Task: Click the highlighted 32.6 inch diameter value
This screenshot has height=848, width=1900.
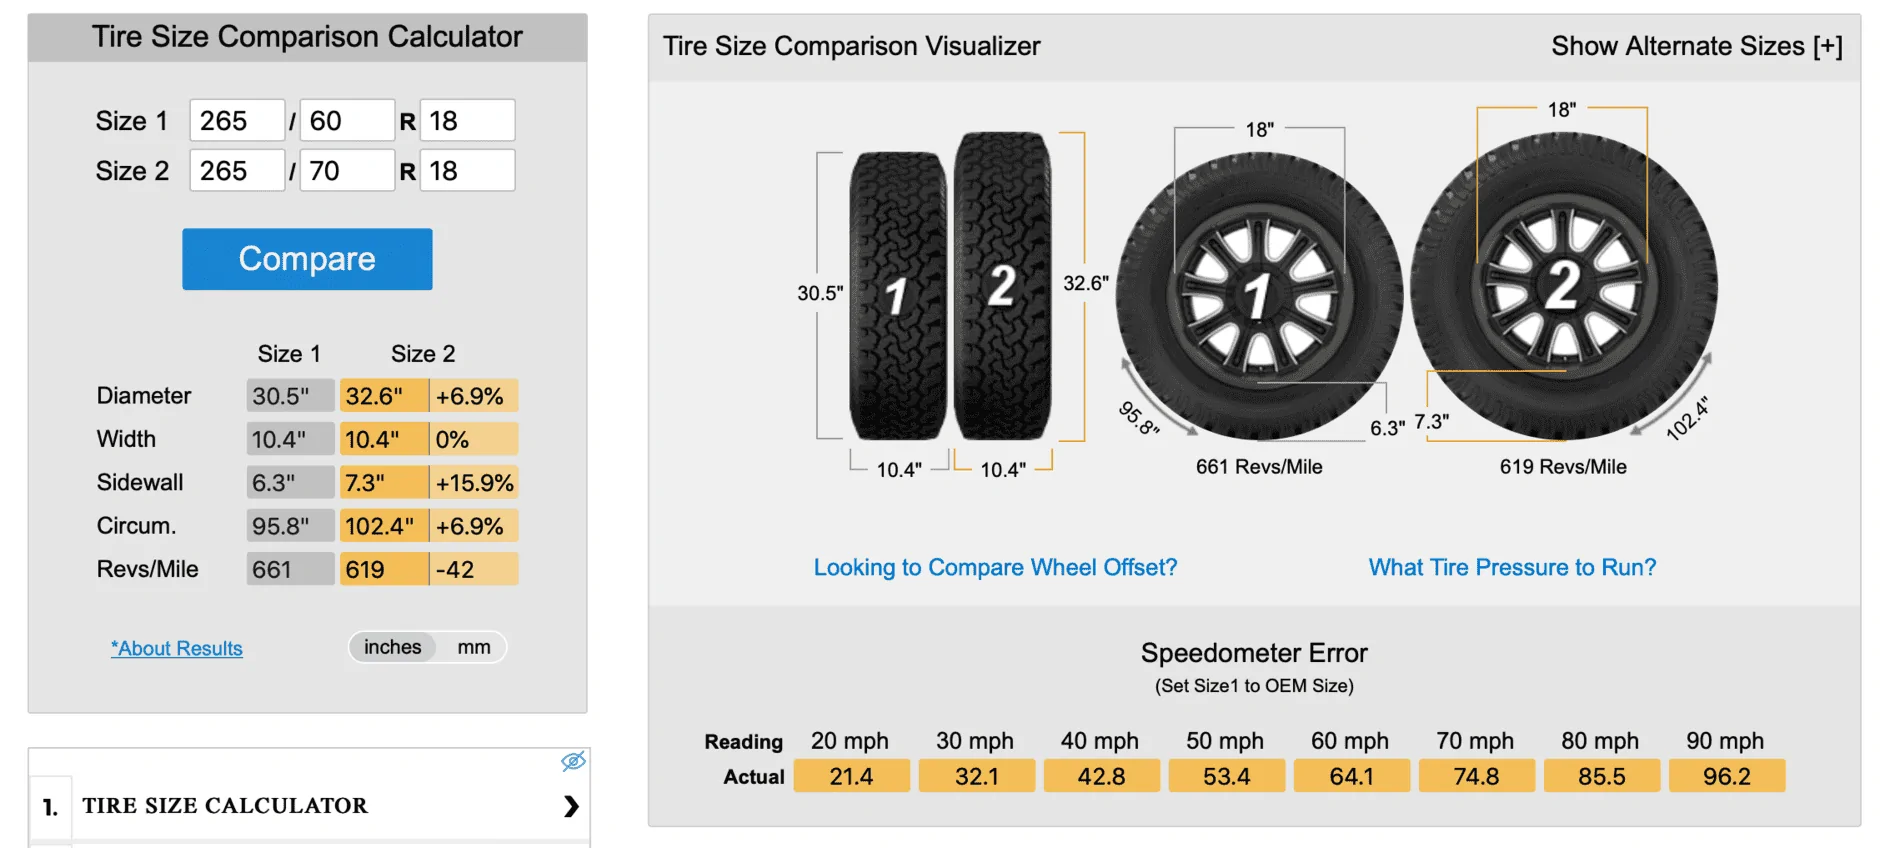Action: (x=382, y=395)
